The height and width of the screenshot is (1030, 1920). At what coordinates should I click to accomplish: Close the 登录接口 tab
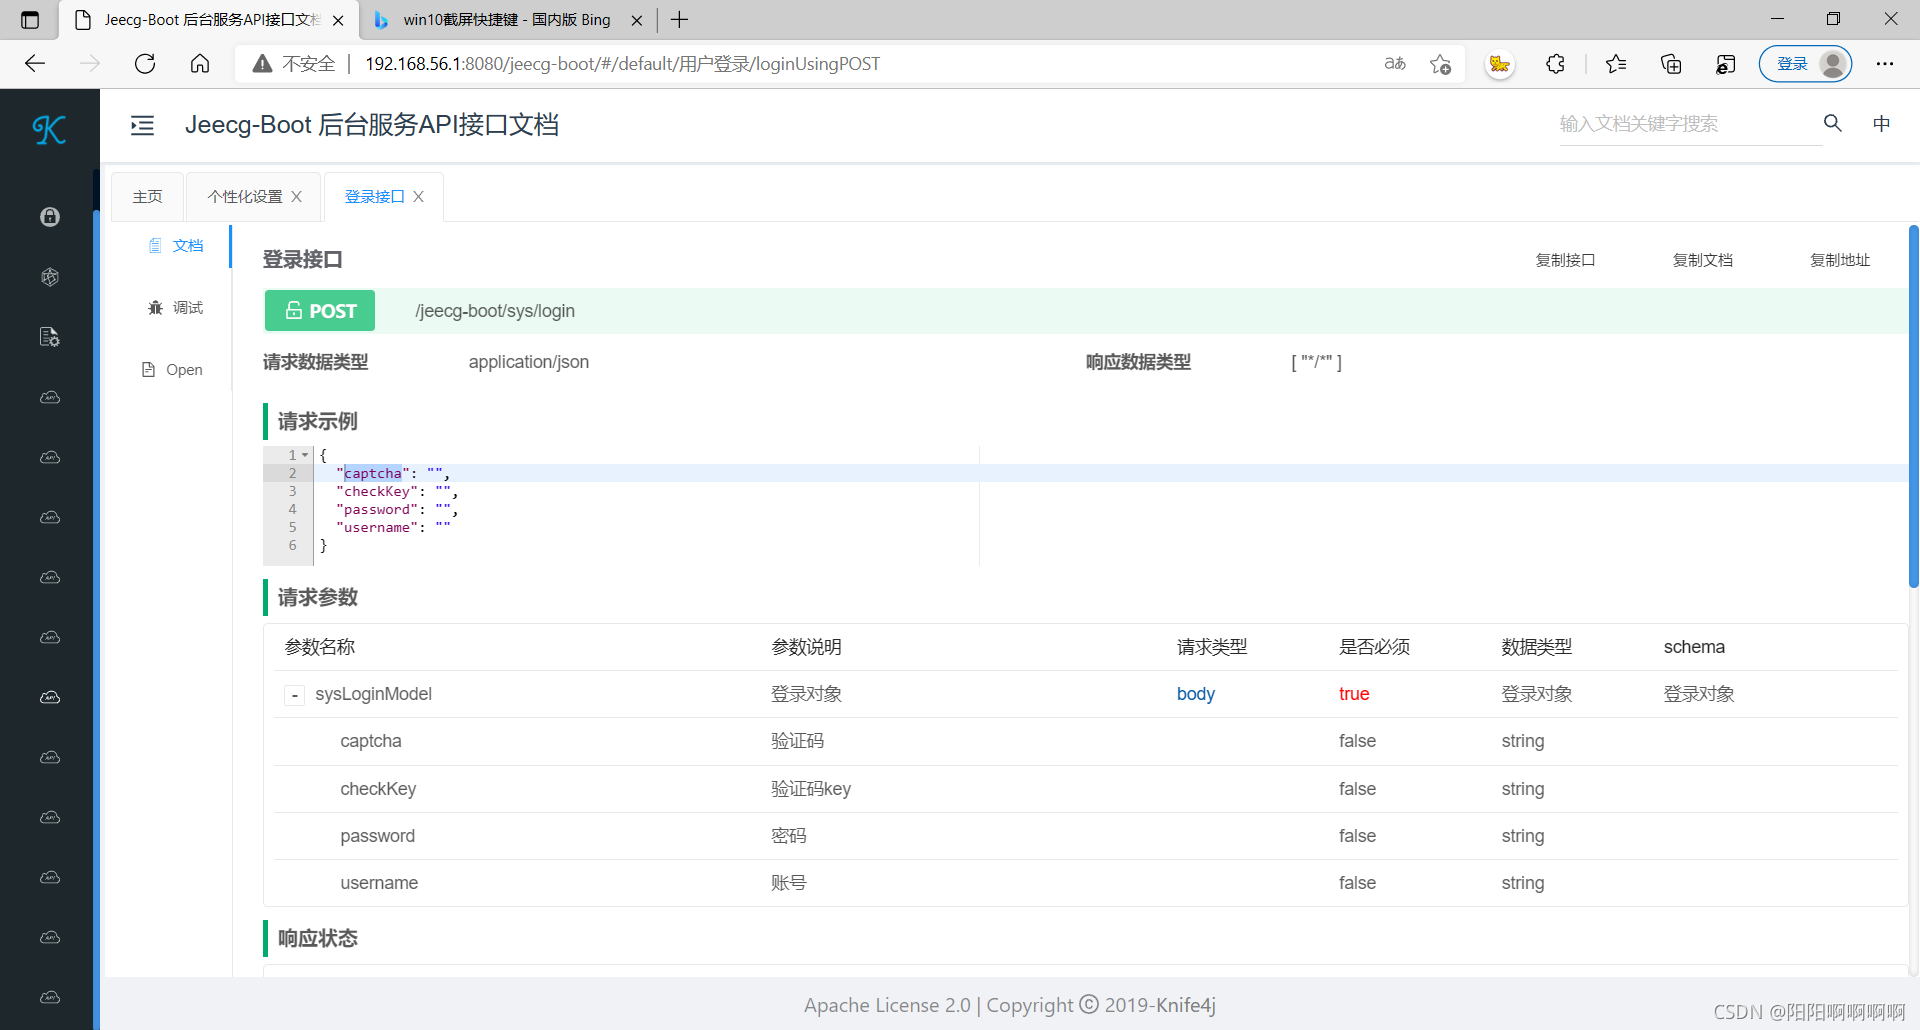click(419, 197)
